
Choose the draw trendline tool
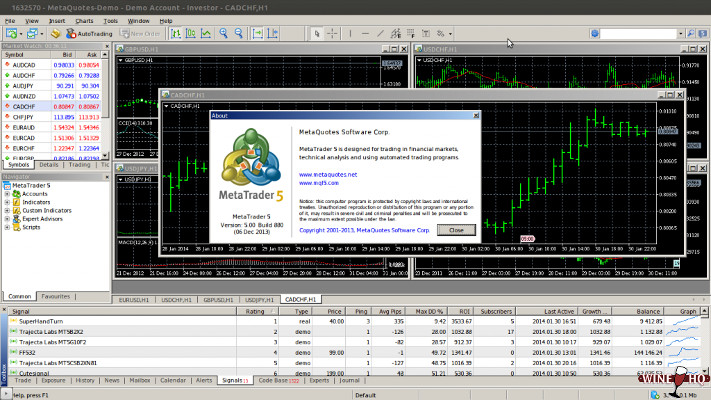381,33
